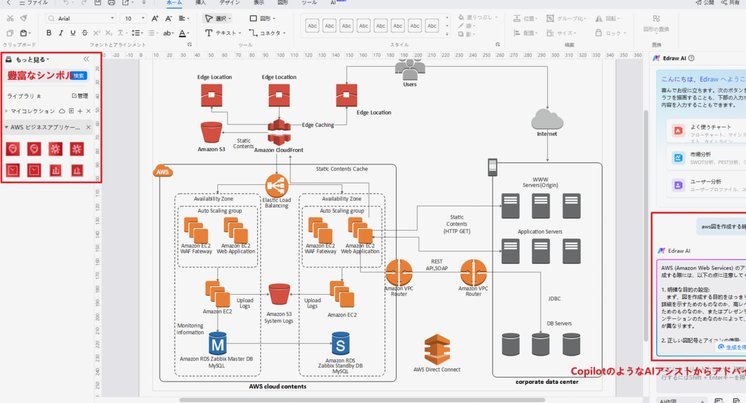Toggle bold formatting
The width and height of the screenshot is (746, 403).
(x=49, y=33)
